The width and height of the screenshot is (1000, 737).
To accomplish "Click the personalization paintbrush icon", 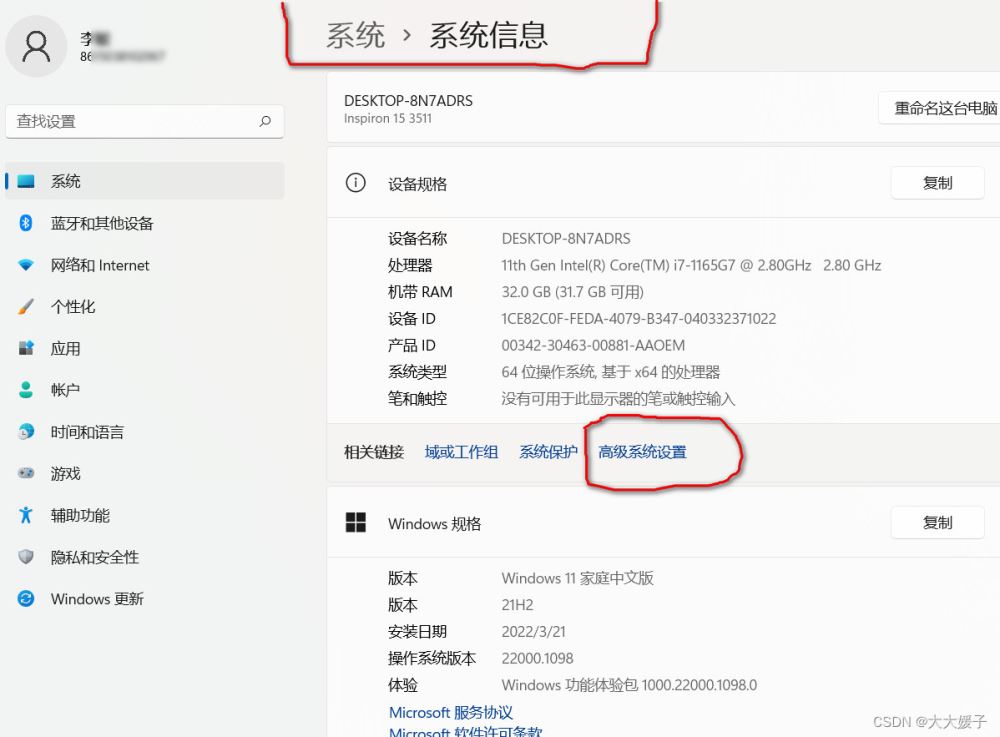I will click(x=26, y=307).
